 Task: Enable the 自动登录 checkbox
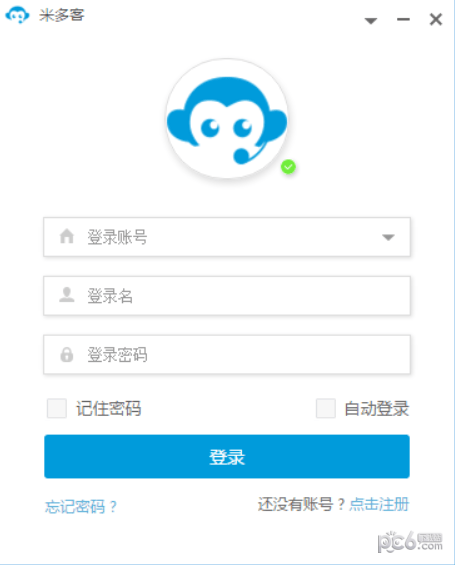(326, 408)
